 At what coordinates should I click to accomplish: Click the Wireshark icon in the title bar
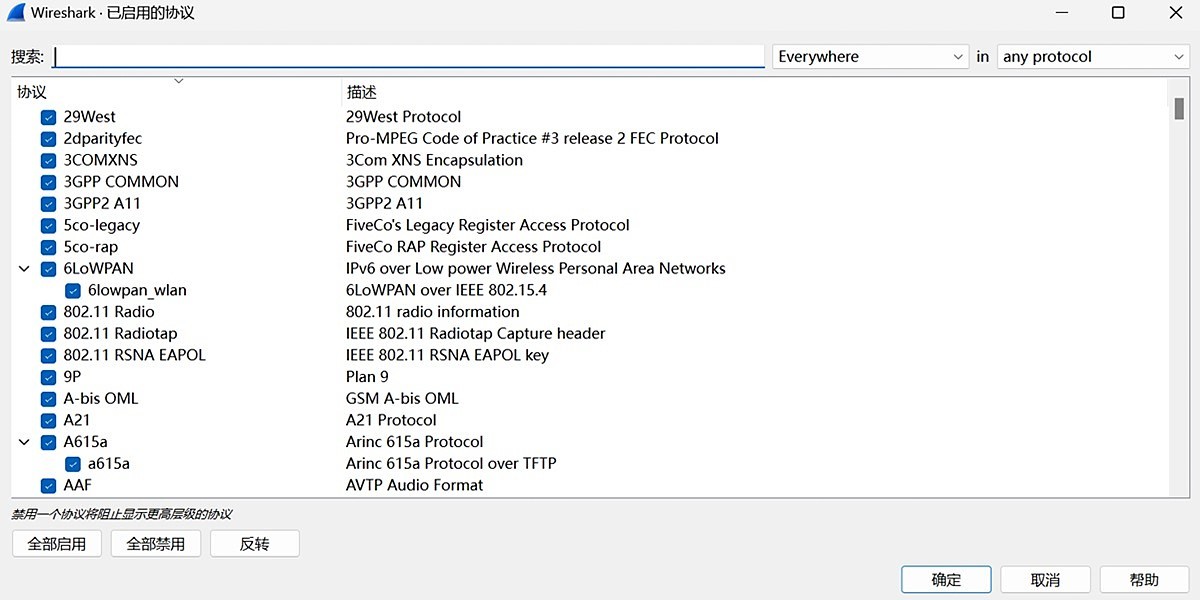click(14, 13)
